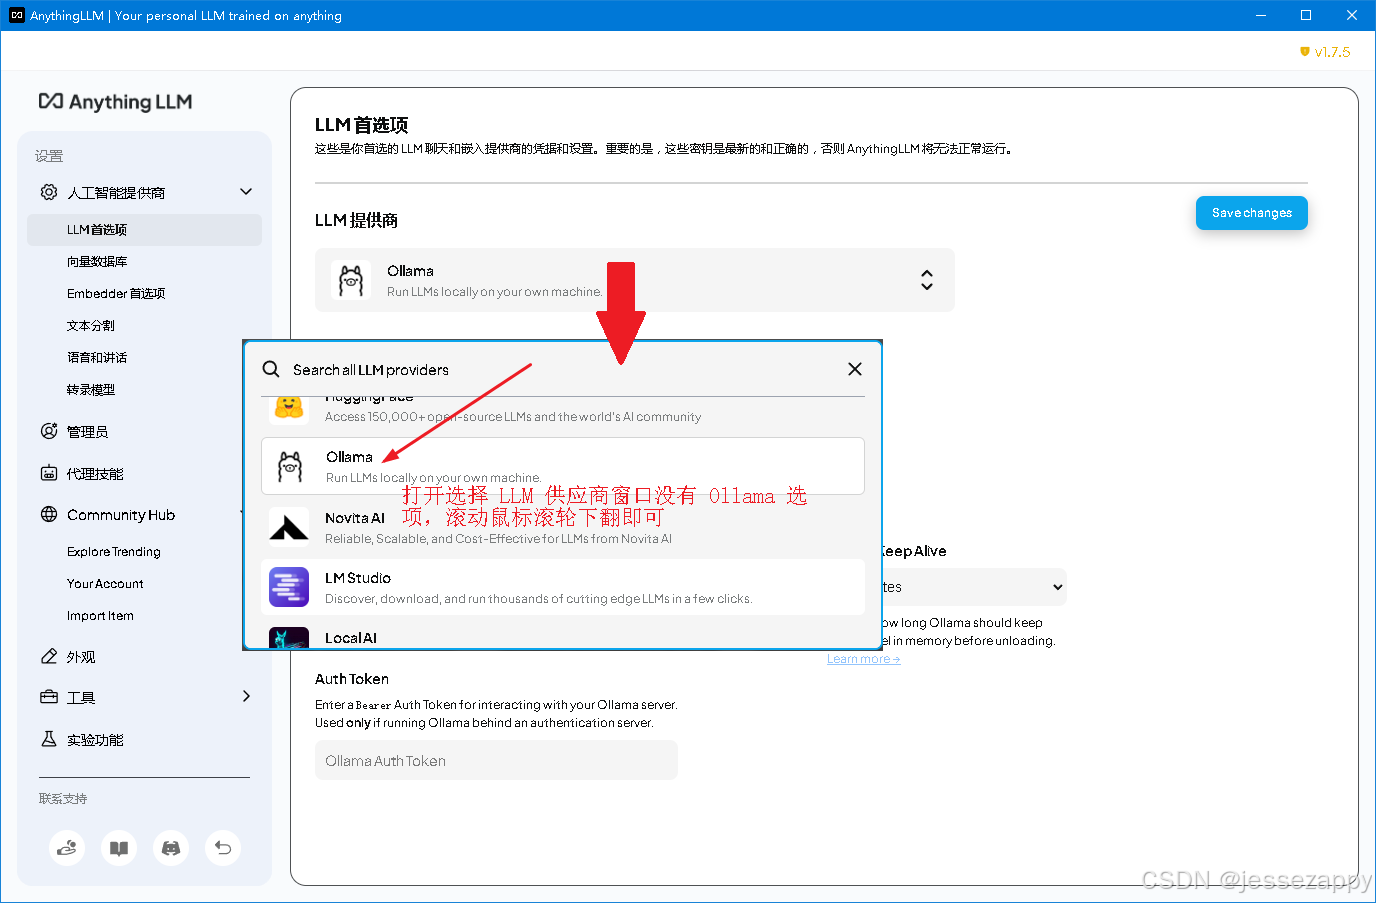
Task: Open the documentation book icon
Action: click(x=119, y=848)
